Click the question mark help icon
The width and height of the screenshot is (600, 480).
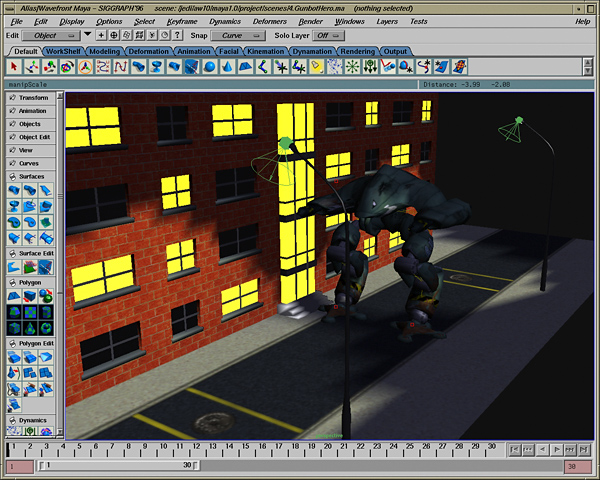[177, 36]
